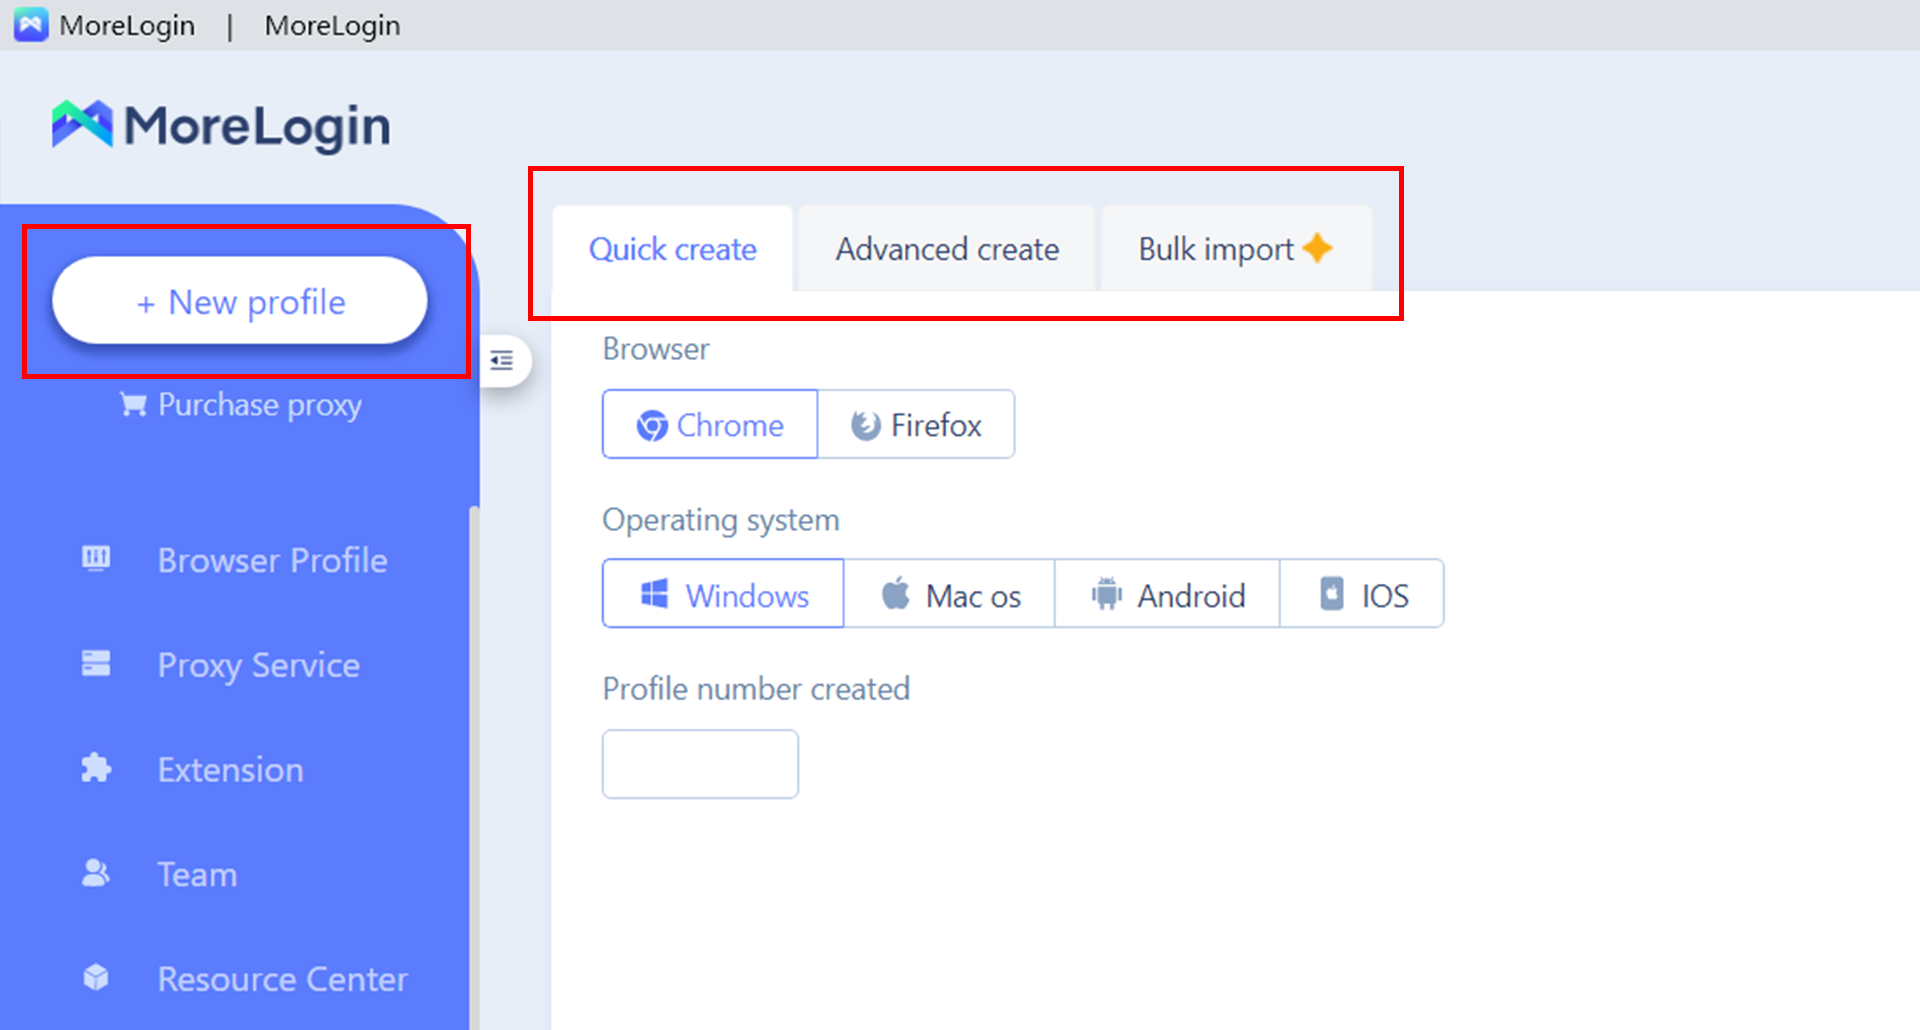
Task: Click the Profile number created input field
Action: 699,763
